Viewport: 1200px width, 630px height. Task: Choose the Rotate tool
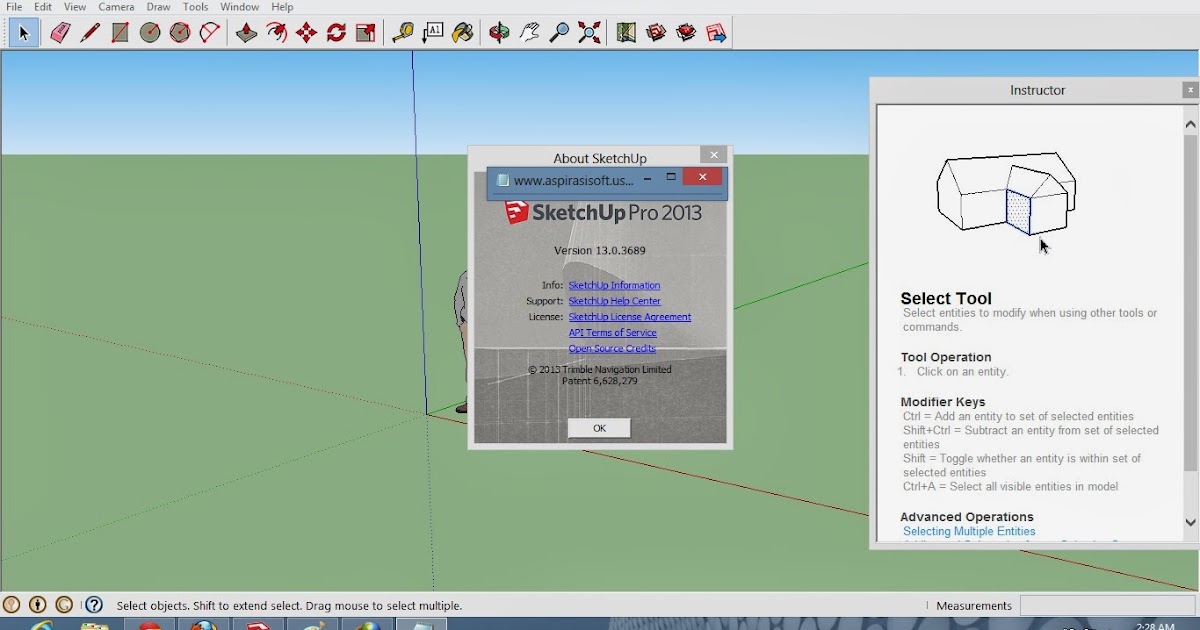pos(337,33)
